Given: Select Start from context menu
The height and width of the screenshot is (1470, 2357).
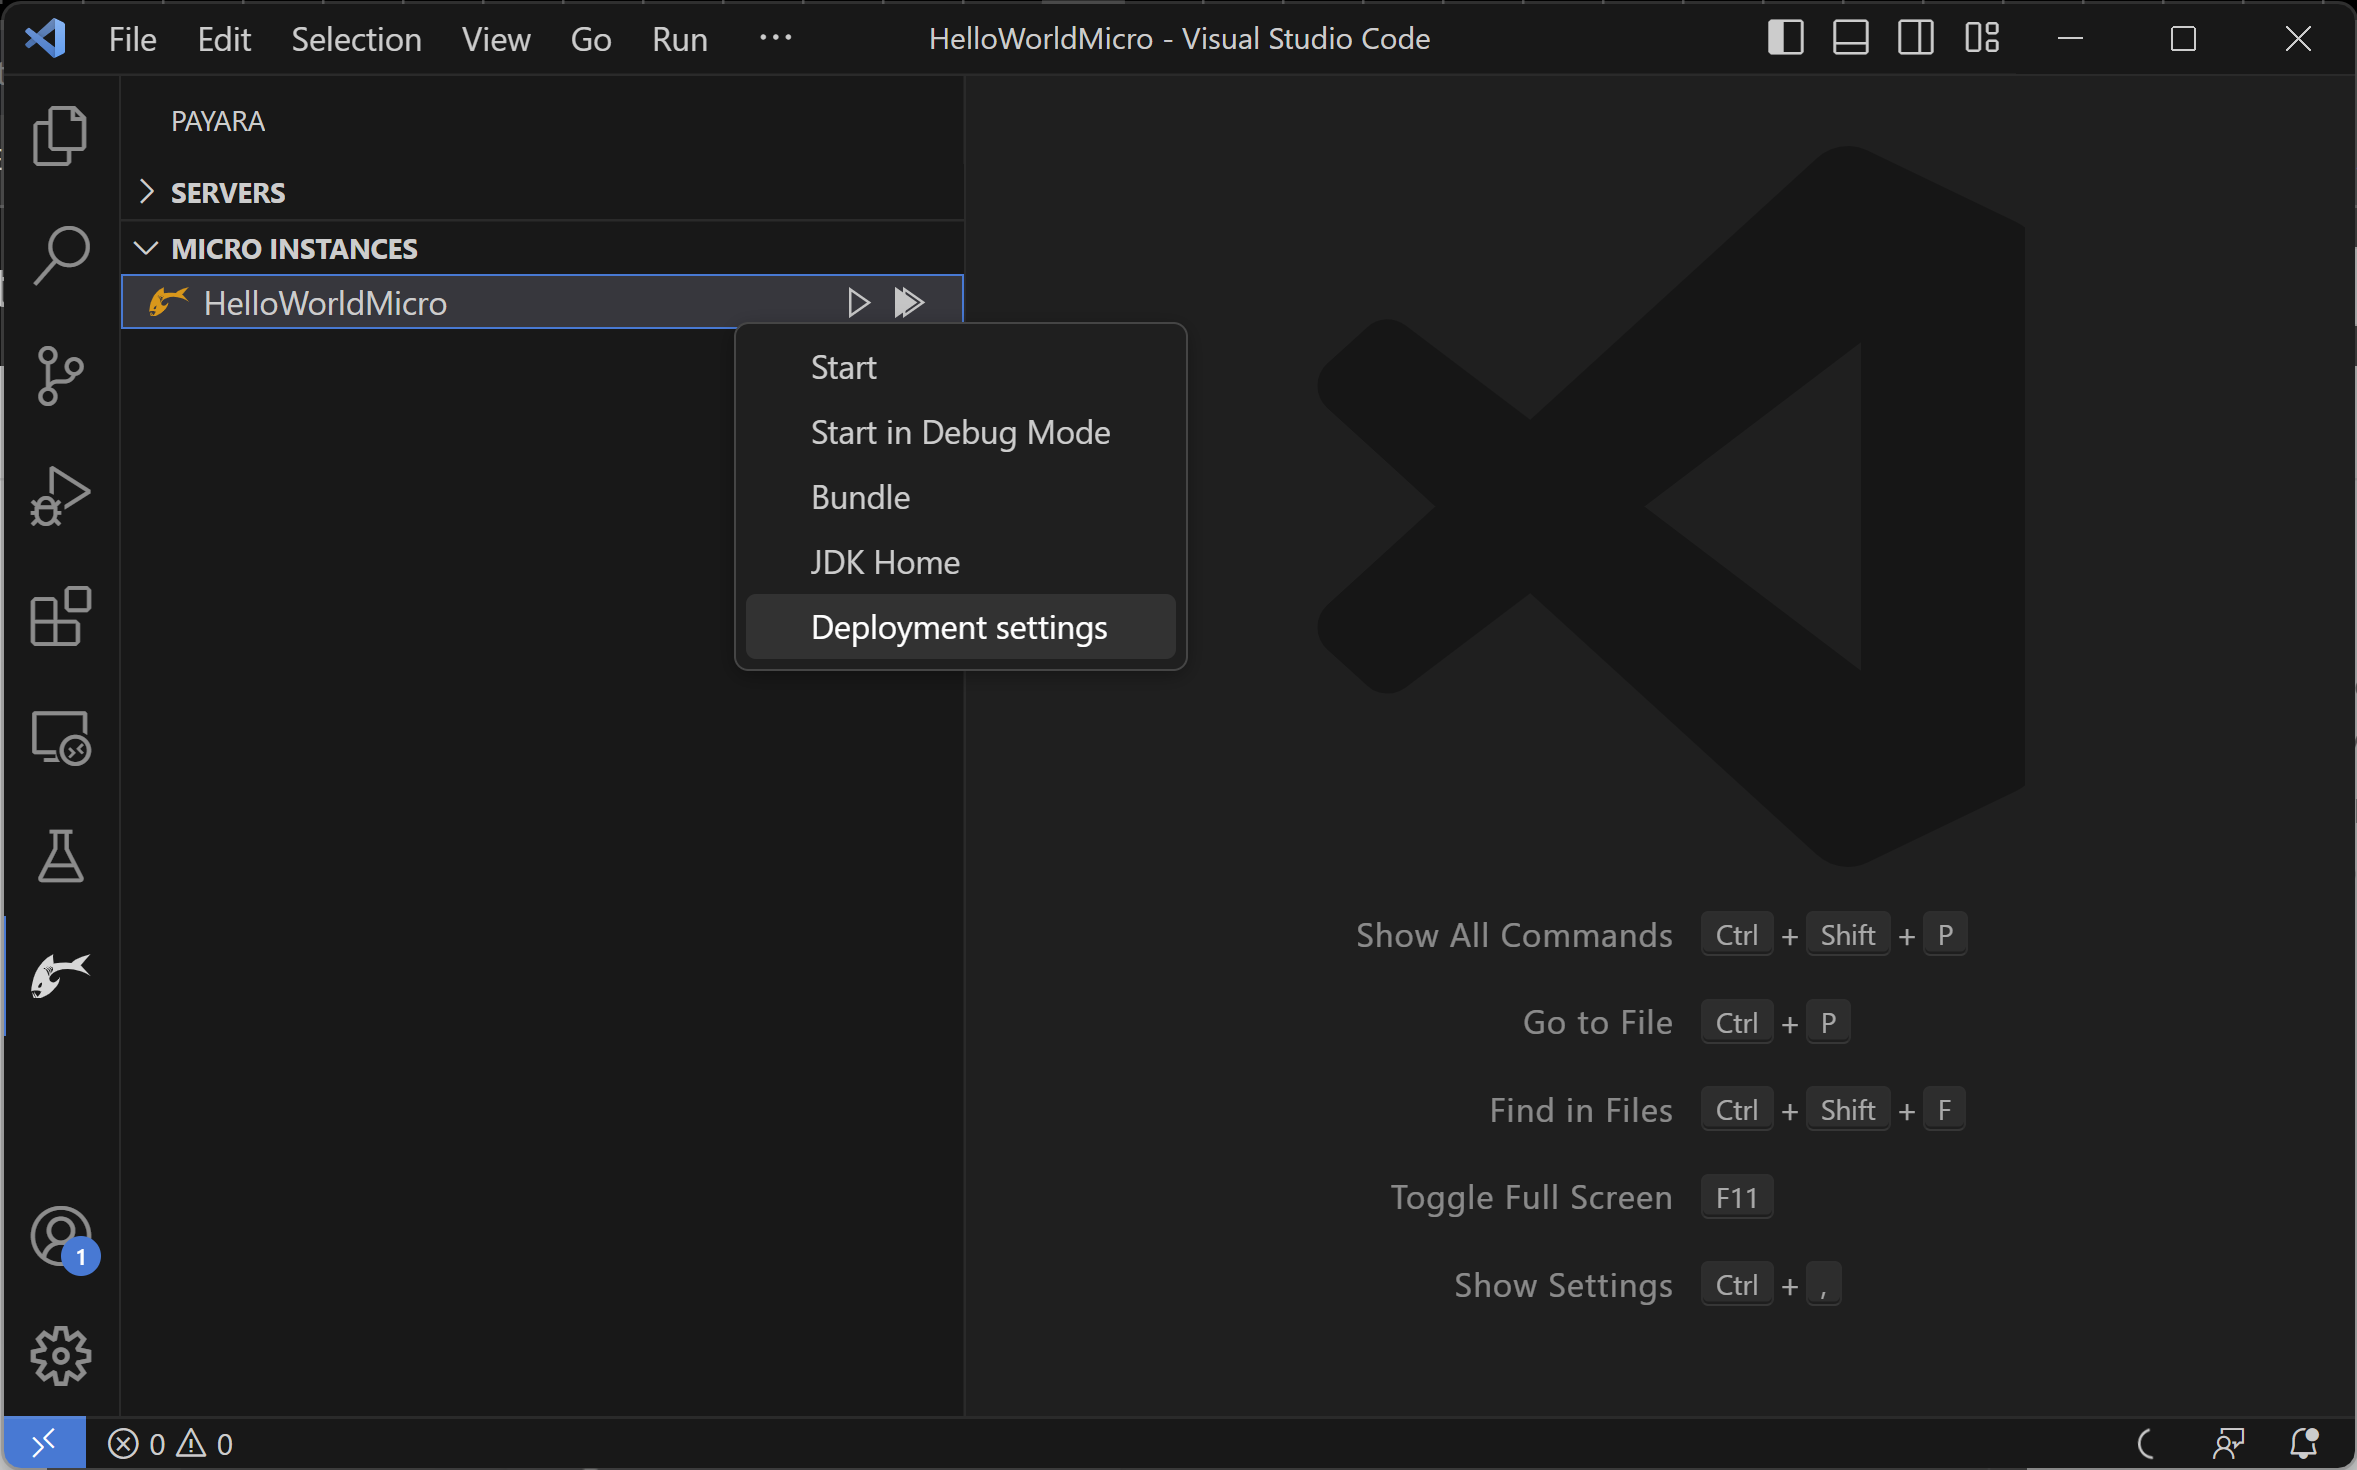Looking at the screenshot, I should (x=843, y=366).
